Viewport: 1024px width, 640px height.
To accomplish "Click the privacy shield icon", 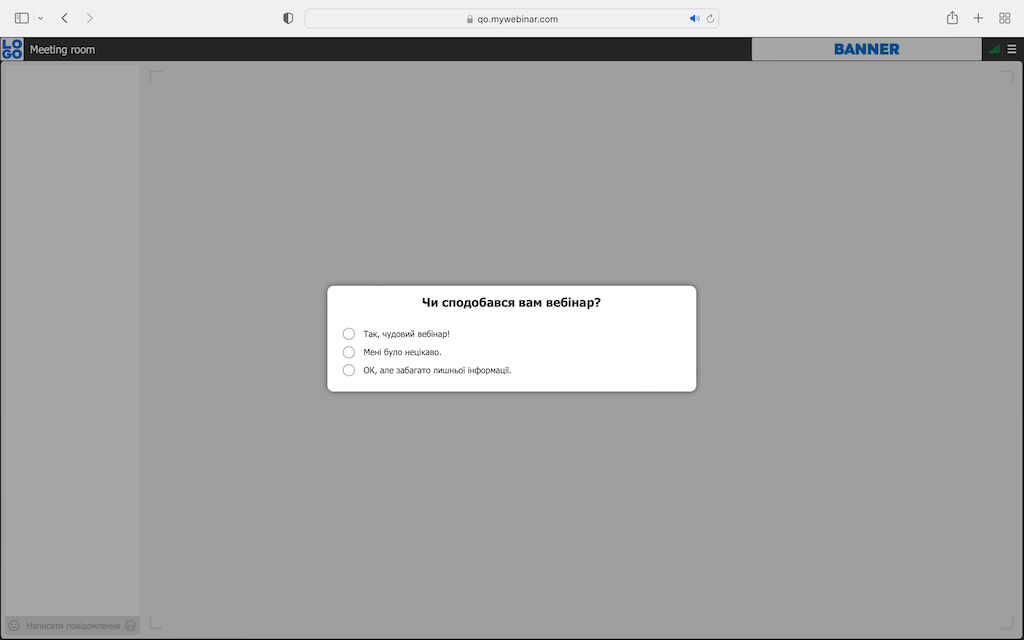I will pos(288,18).
